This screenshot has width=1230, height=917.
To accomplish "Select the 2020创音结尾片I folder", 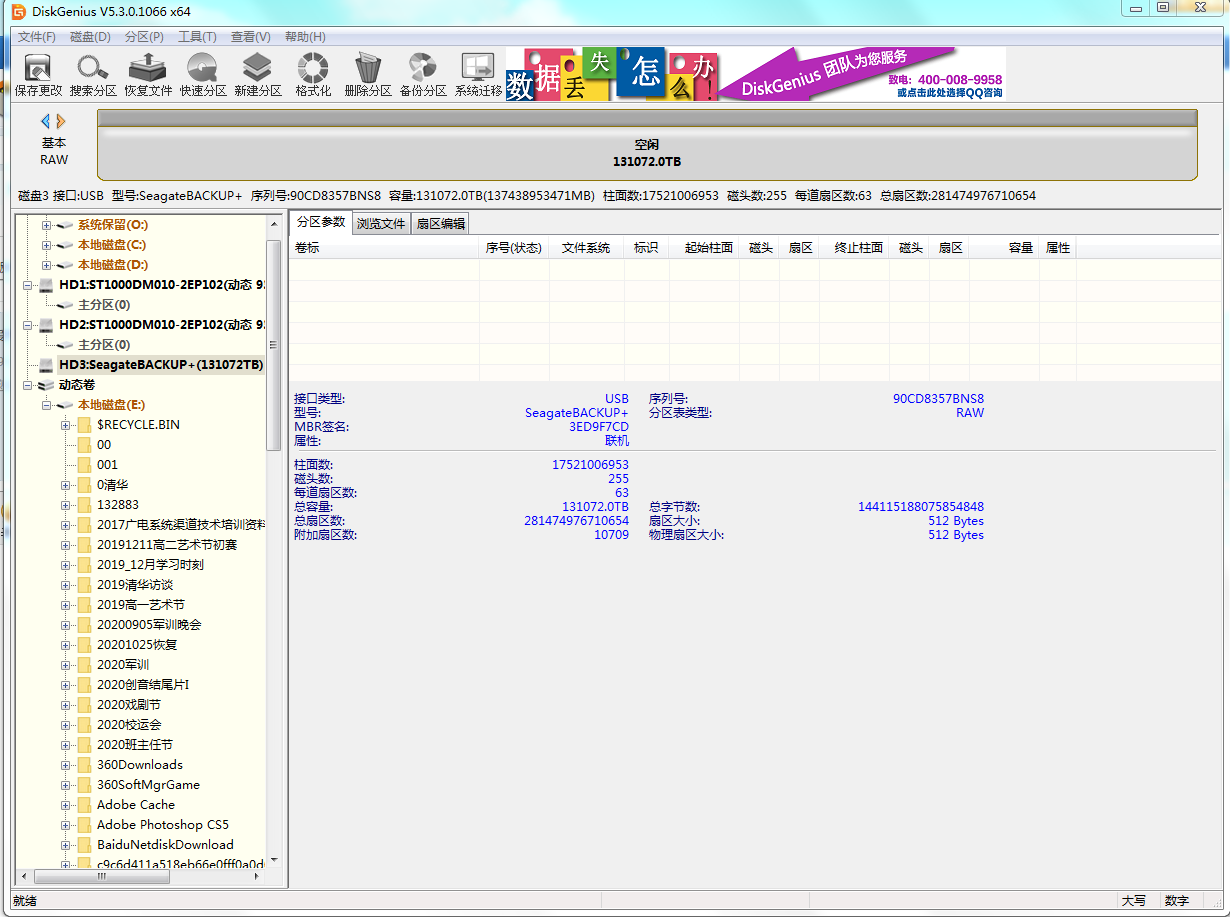I will 143,685.
